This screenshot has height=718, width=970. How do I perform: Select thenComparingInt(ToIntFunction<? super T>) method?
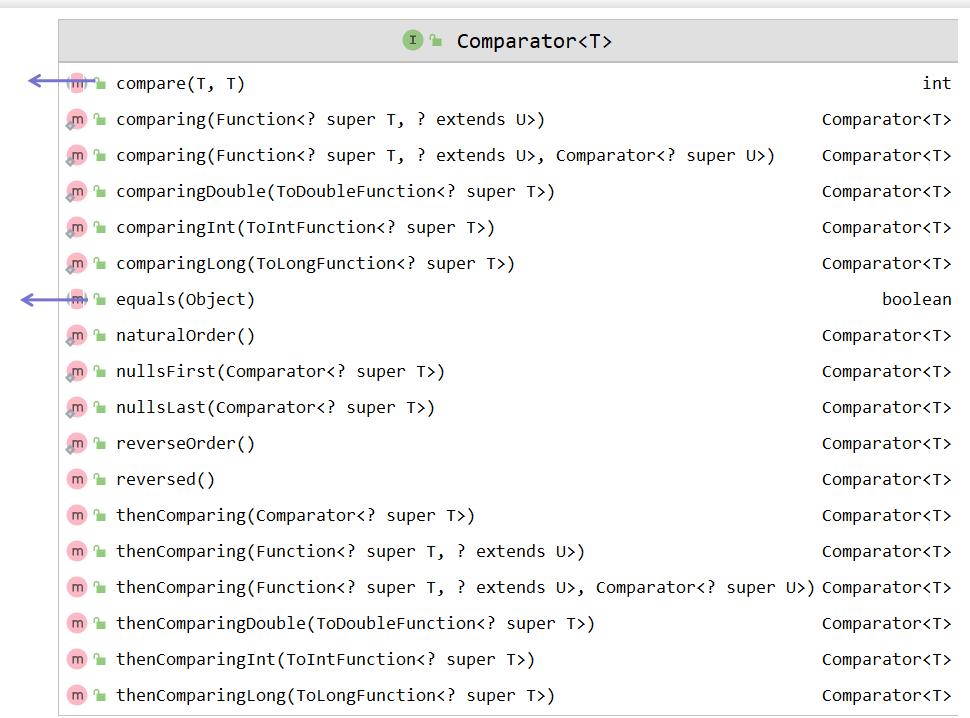325,659
